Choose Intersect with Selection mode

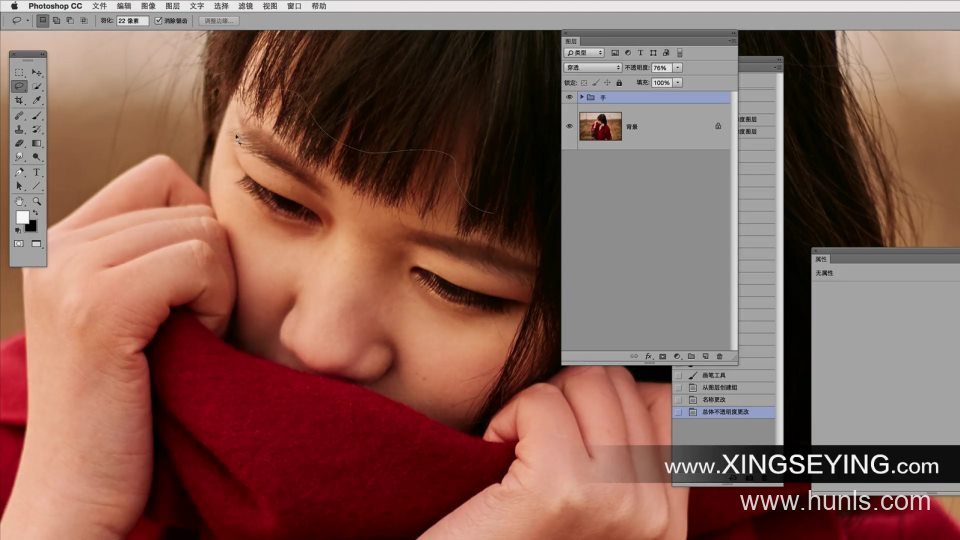pos(84,20)
